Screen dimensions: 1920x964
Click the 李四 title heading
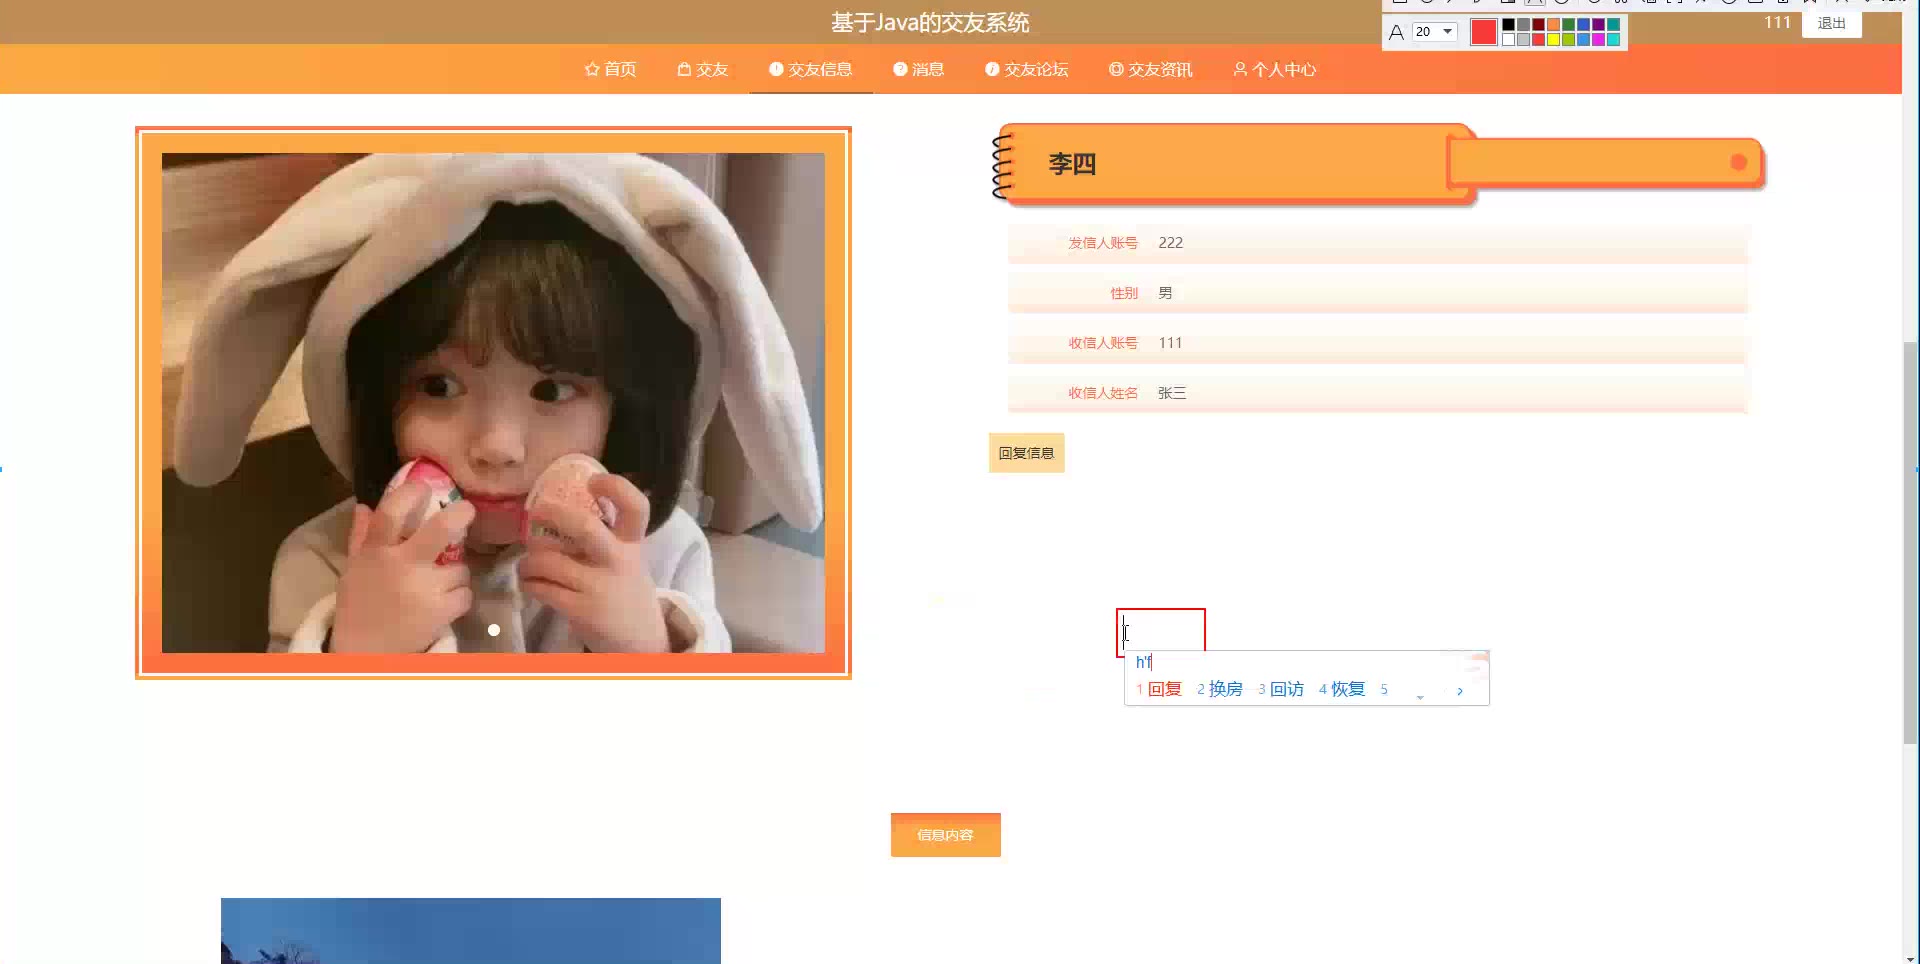pyautogui.click(x=1072, y=164)
